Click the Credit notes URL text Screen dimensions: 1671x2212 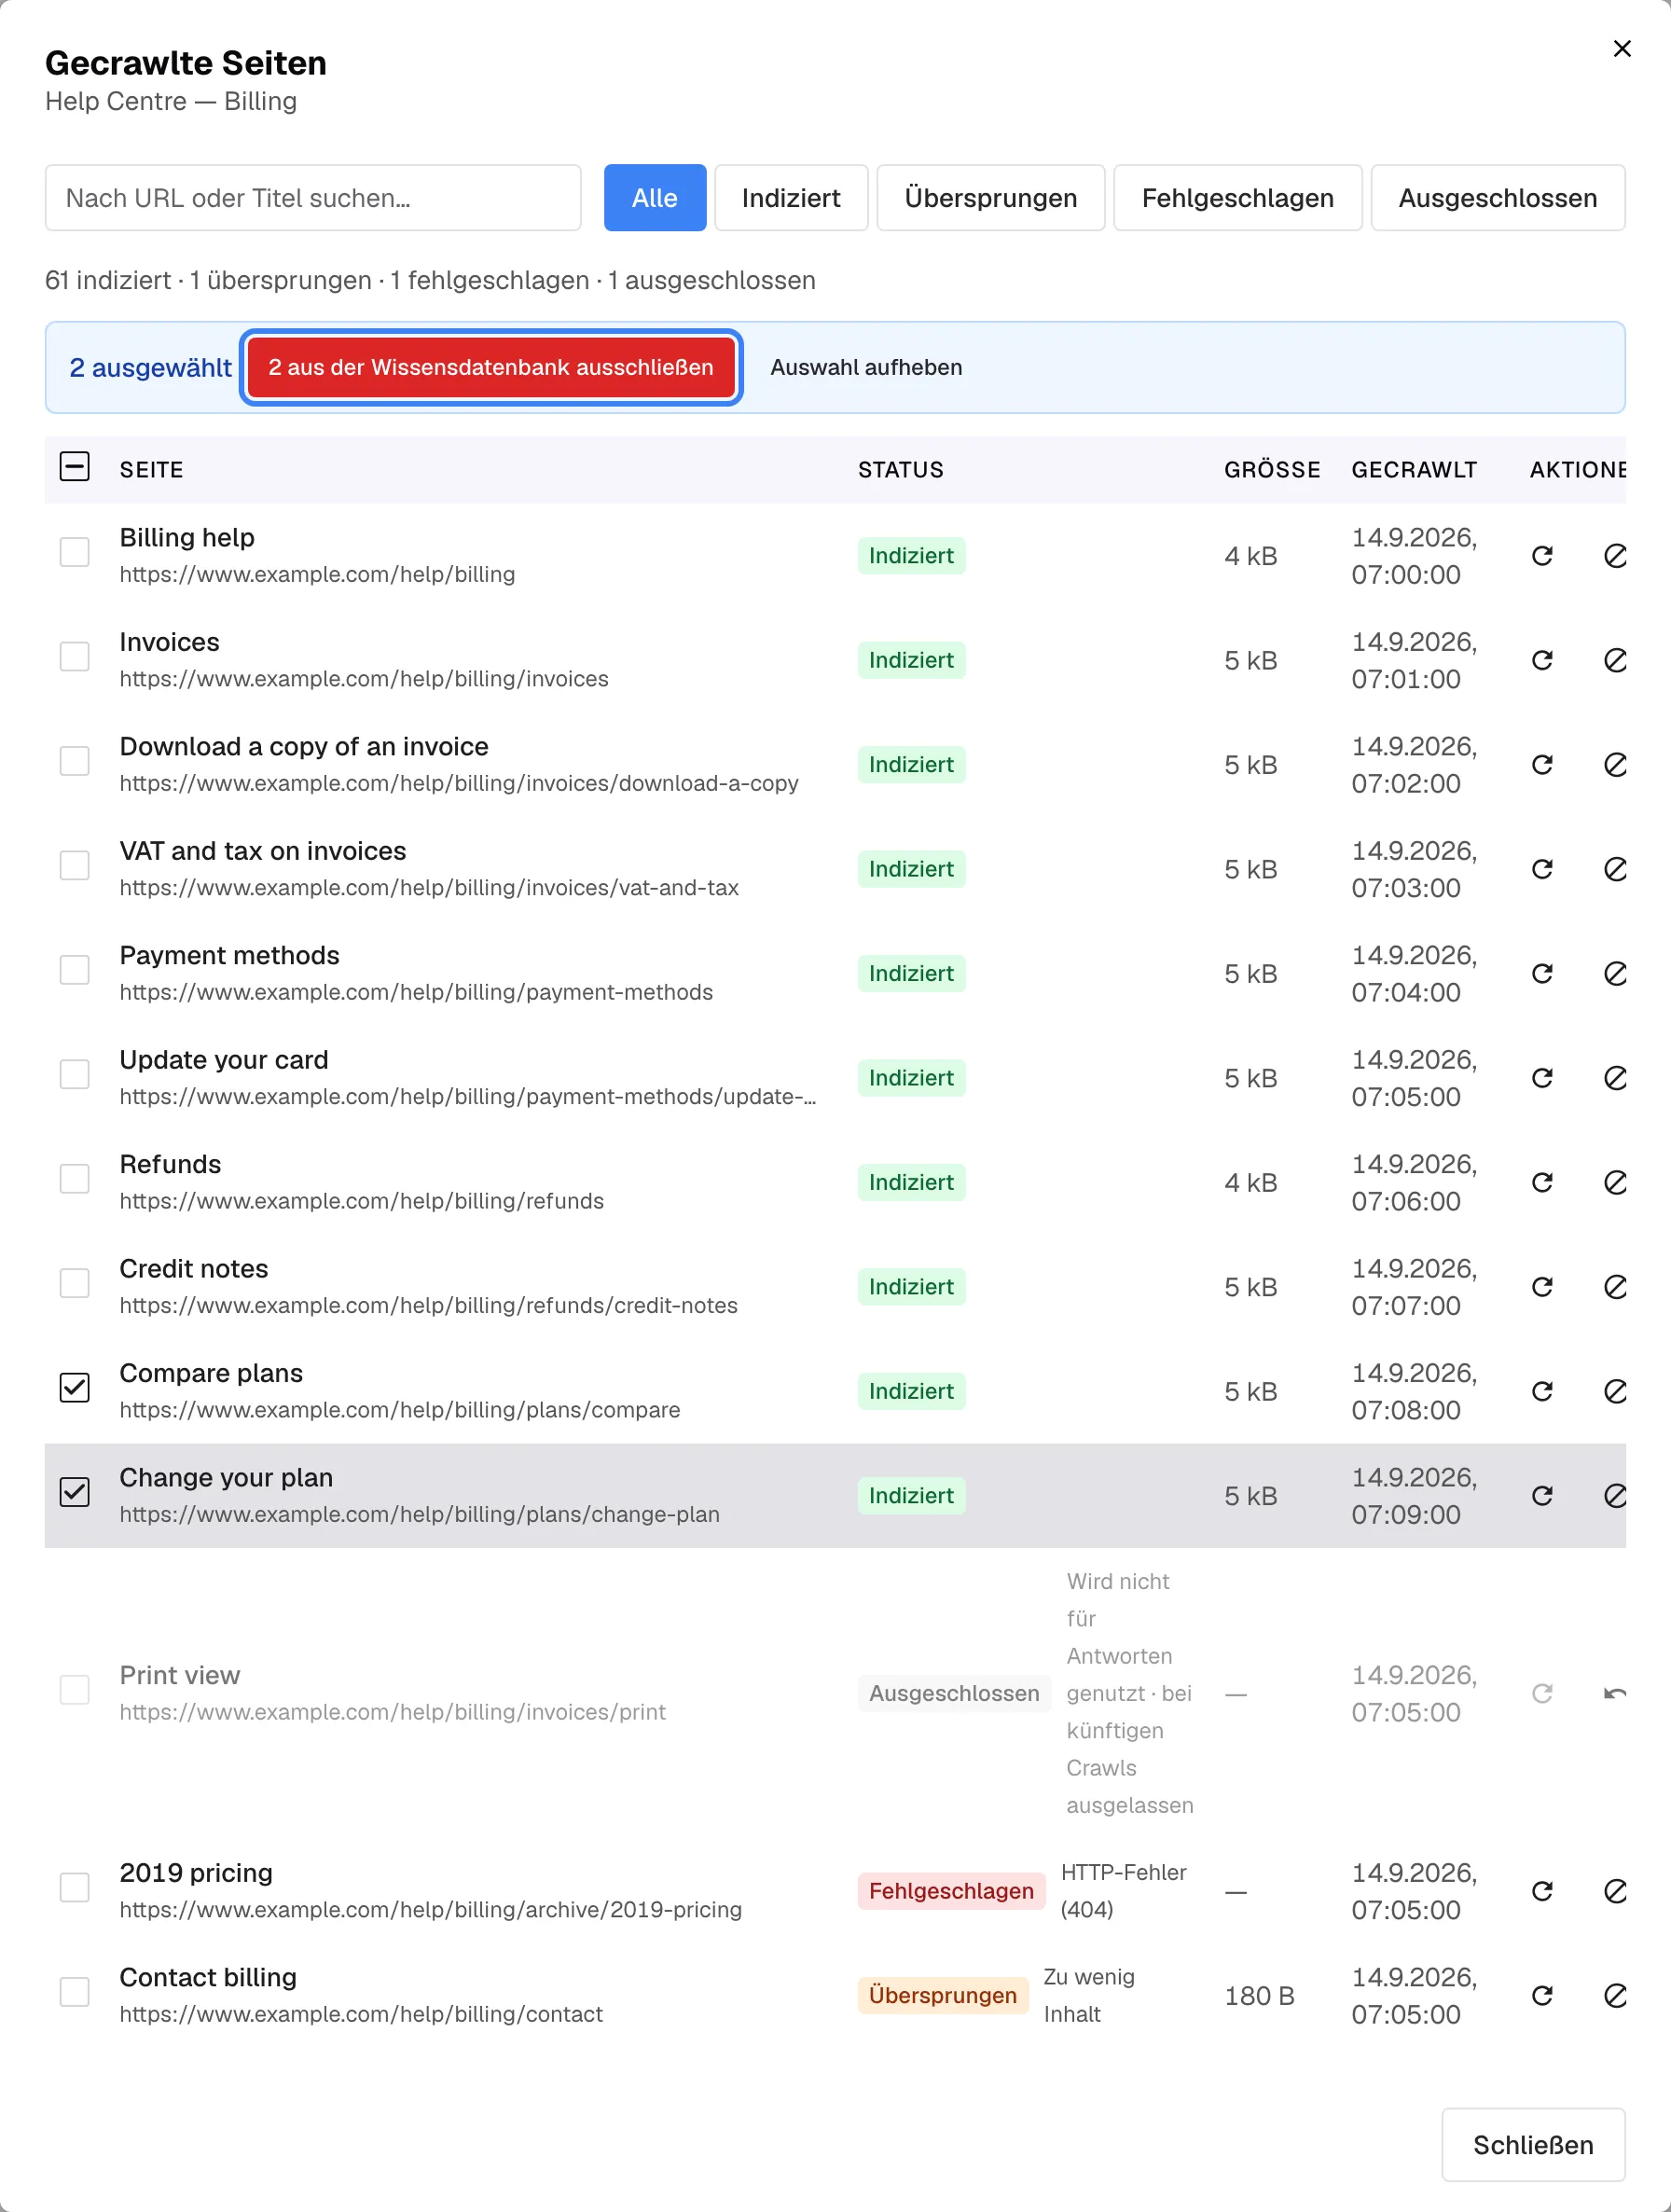[x=429, y=1306]
